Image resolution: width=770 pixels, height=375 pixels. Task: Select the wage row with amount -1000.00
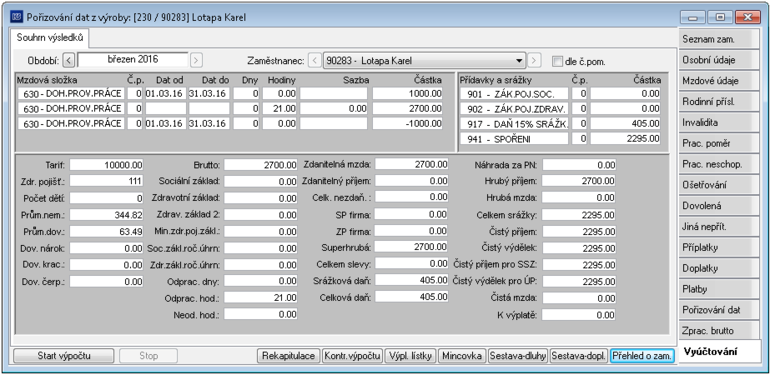click(x=230, y=123)
